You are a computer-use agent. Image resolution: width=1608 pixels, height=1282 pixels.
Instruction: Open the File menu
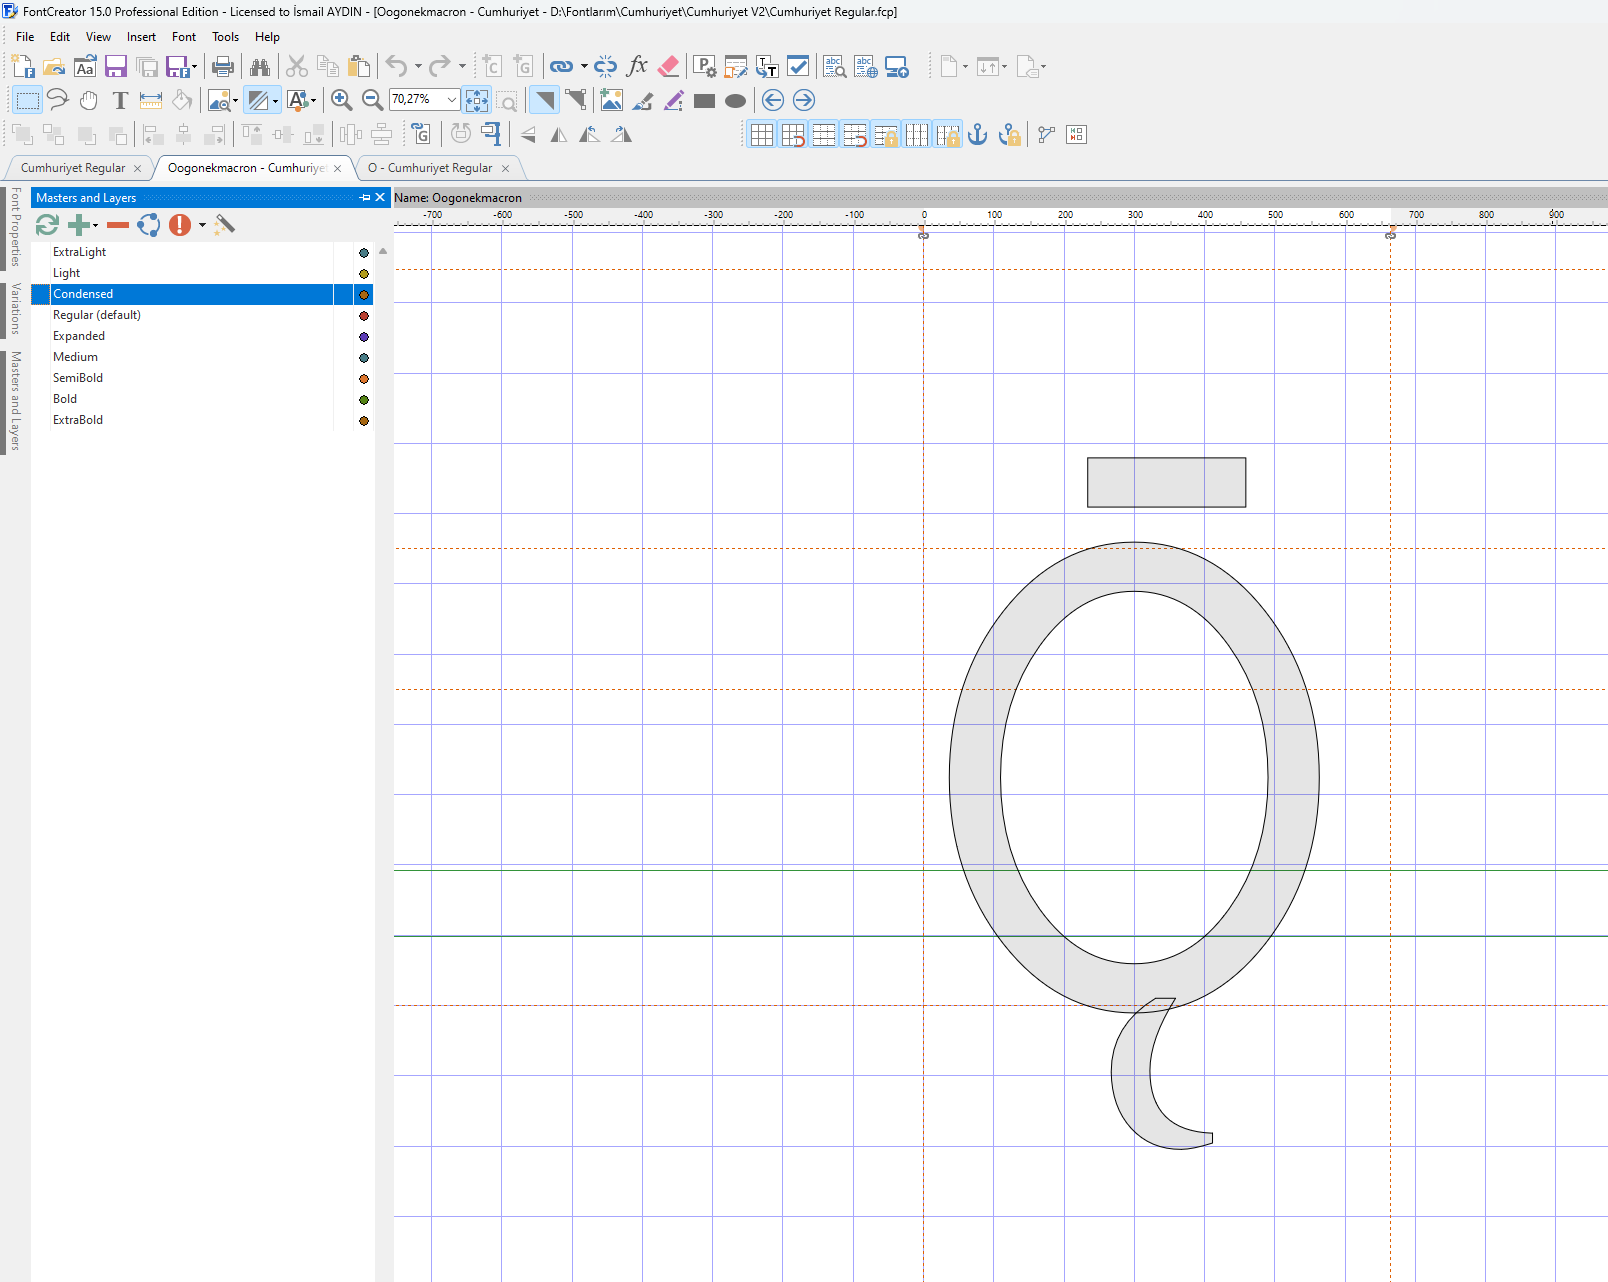tap(25, 37)
